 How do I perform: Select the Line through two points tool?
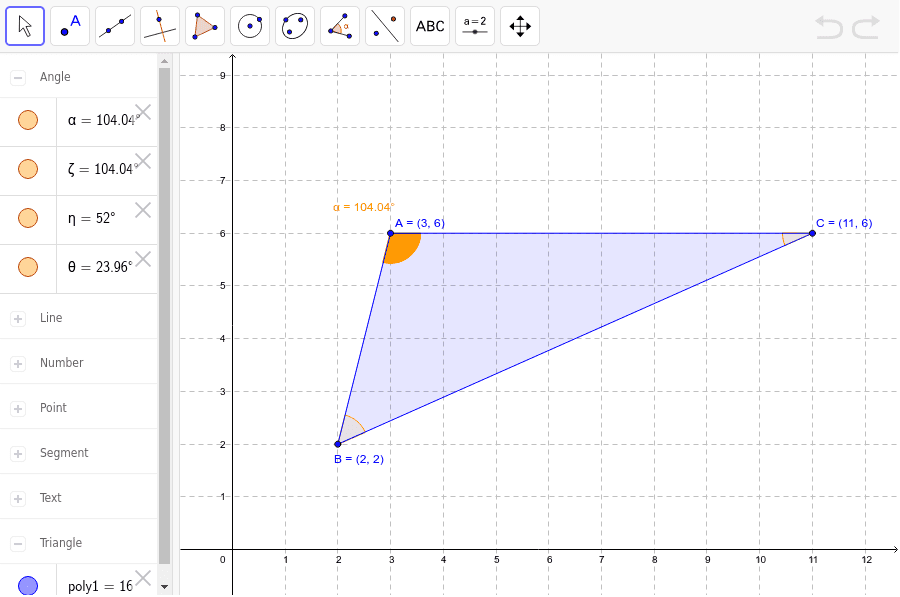(115, 26)
